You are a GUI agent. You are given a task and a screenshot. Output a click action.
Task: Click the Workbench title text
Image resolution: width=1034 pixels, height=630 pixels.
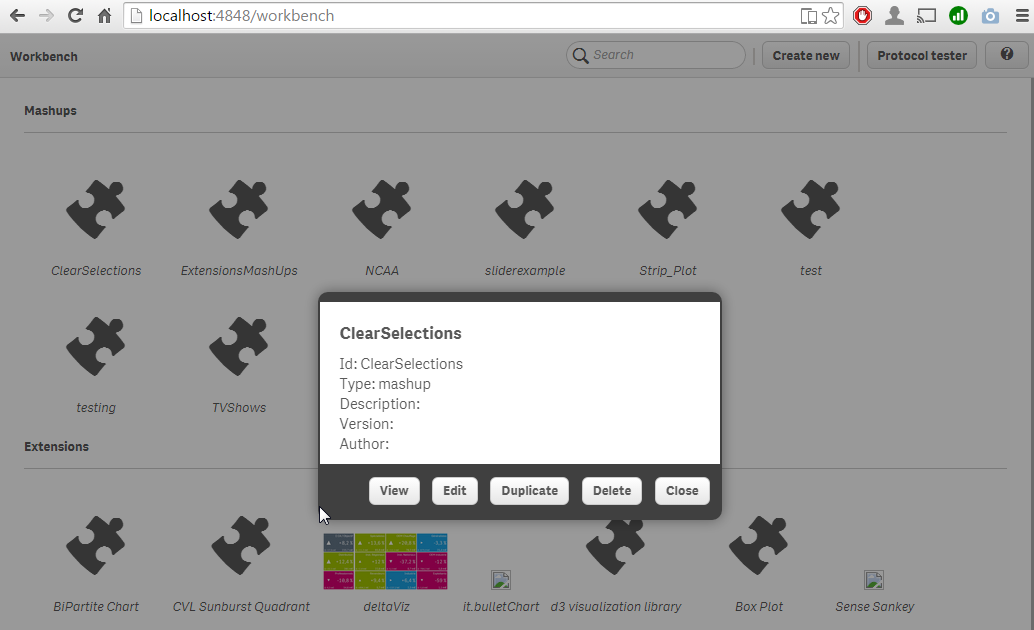click(x=44, y=57)
